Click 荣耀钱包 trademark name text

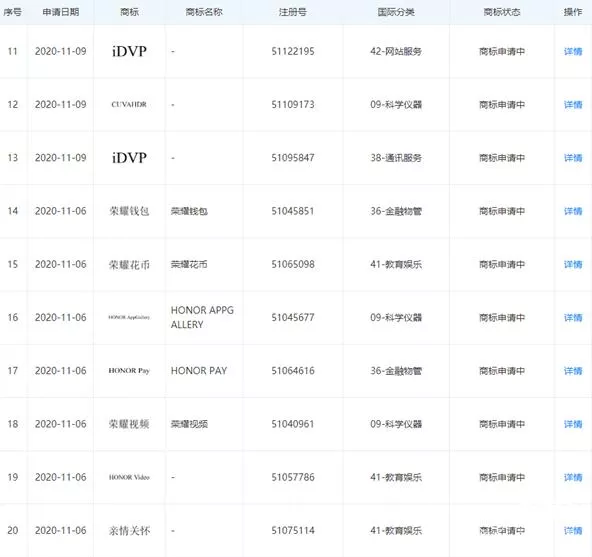(189, 211)
